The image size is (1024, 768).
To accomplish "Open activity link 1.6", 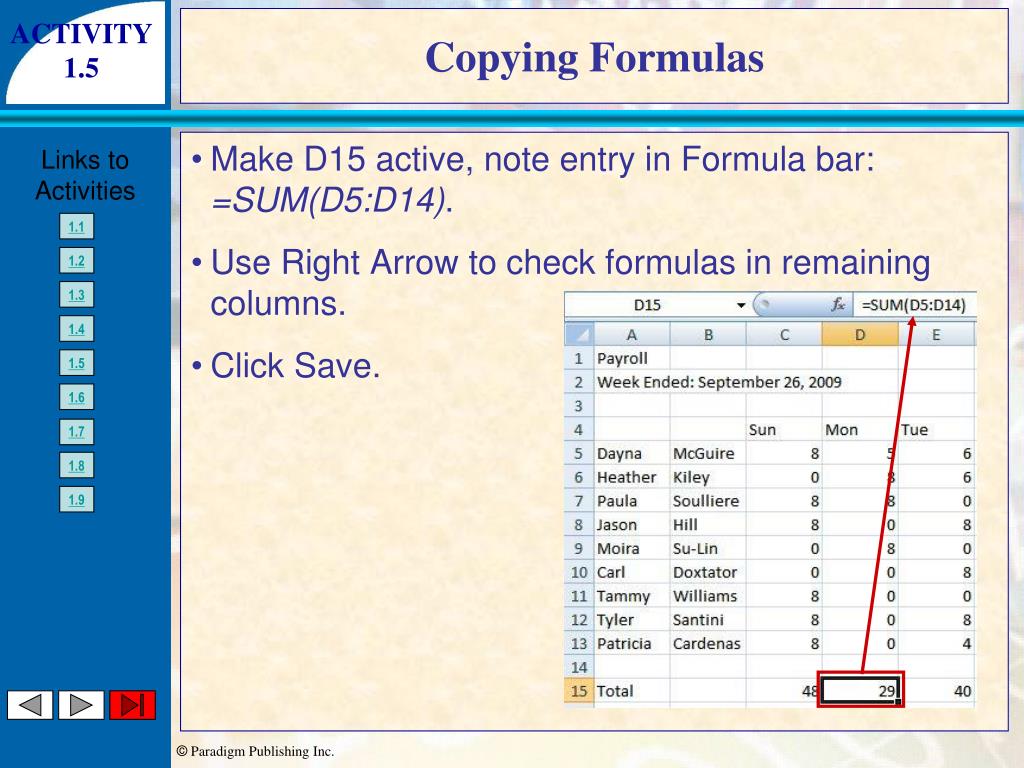I will [76, 397].
